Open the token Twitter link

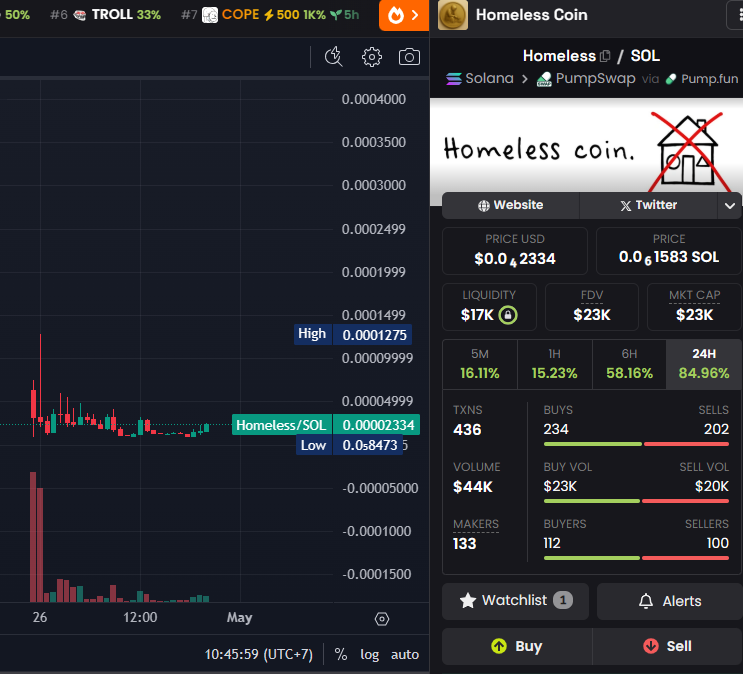(x=648, y=205)
